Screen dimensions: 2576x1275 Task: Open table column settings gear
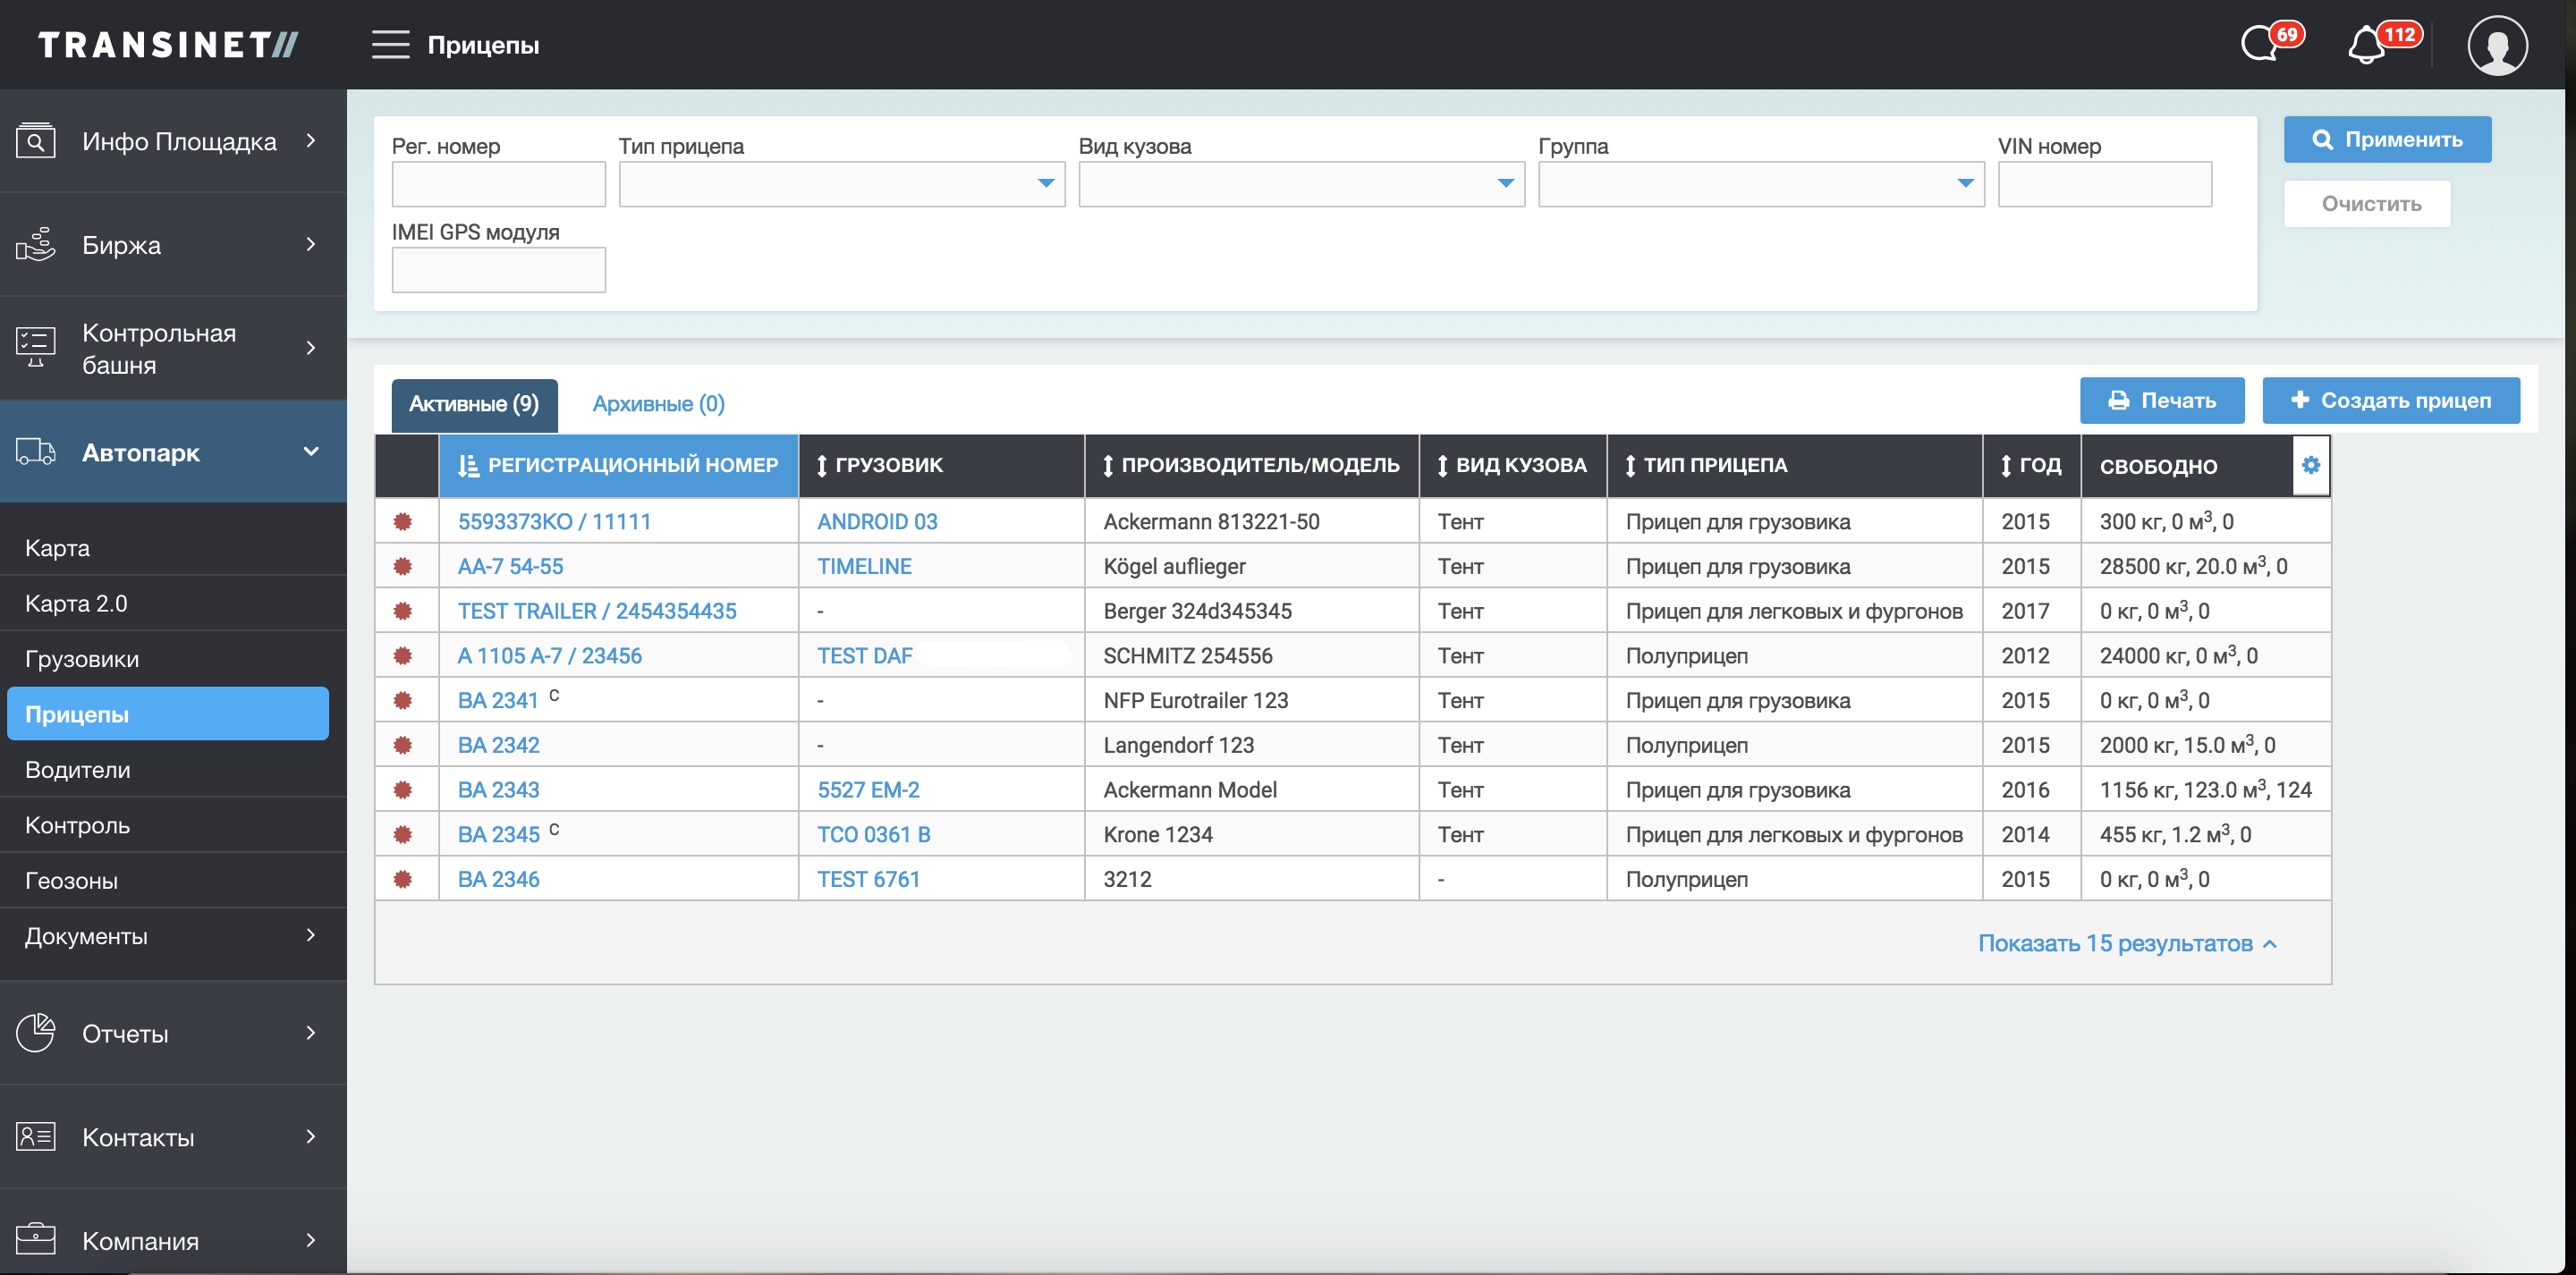[x=2310, y=465]
